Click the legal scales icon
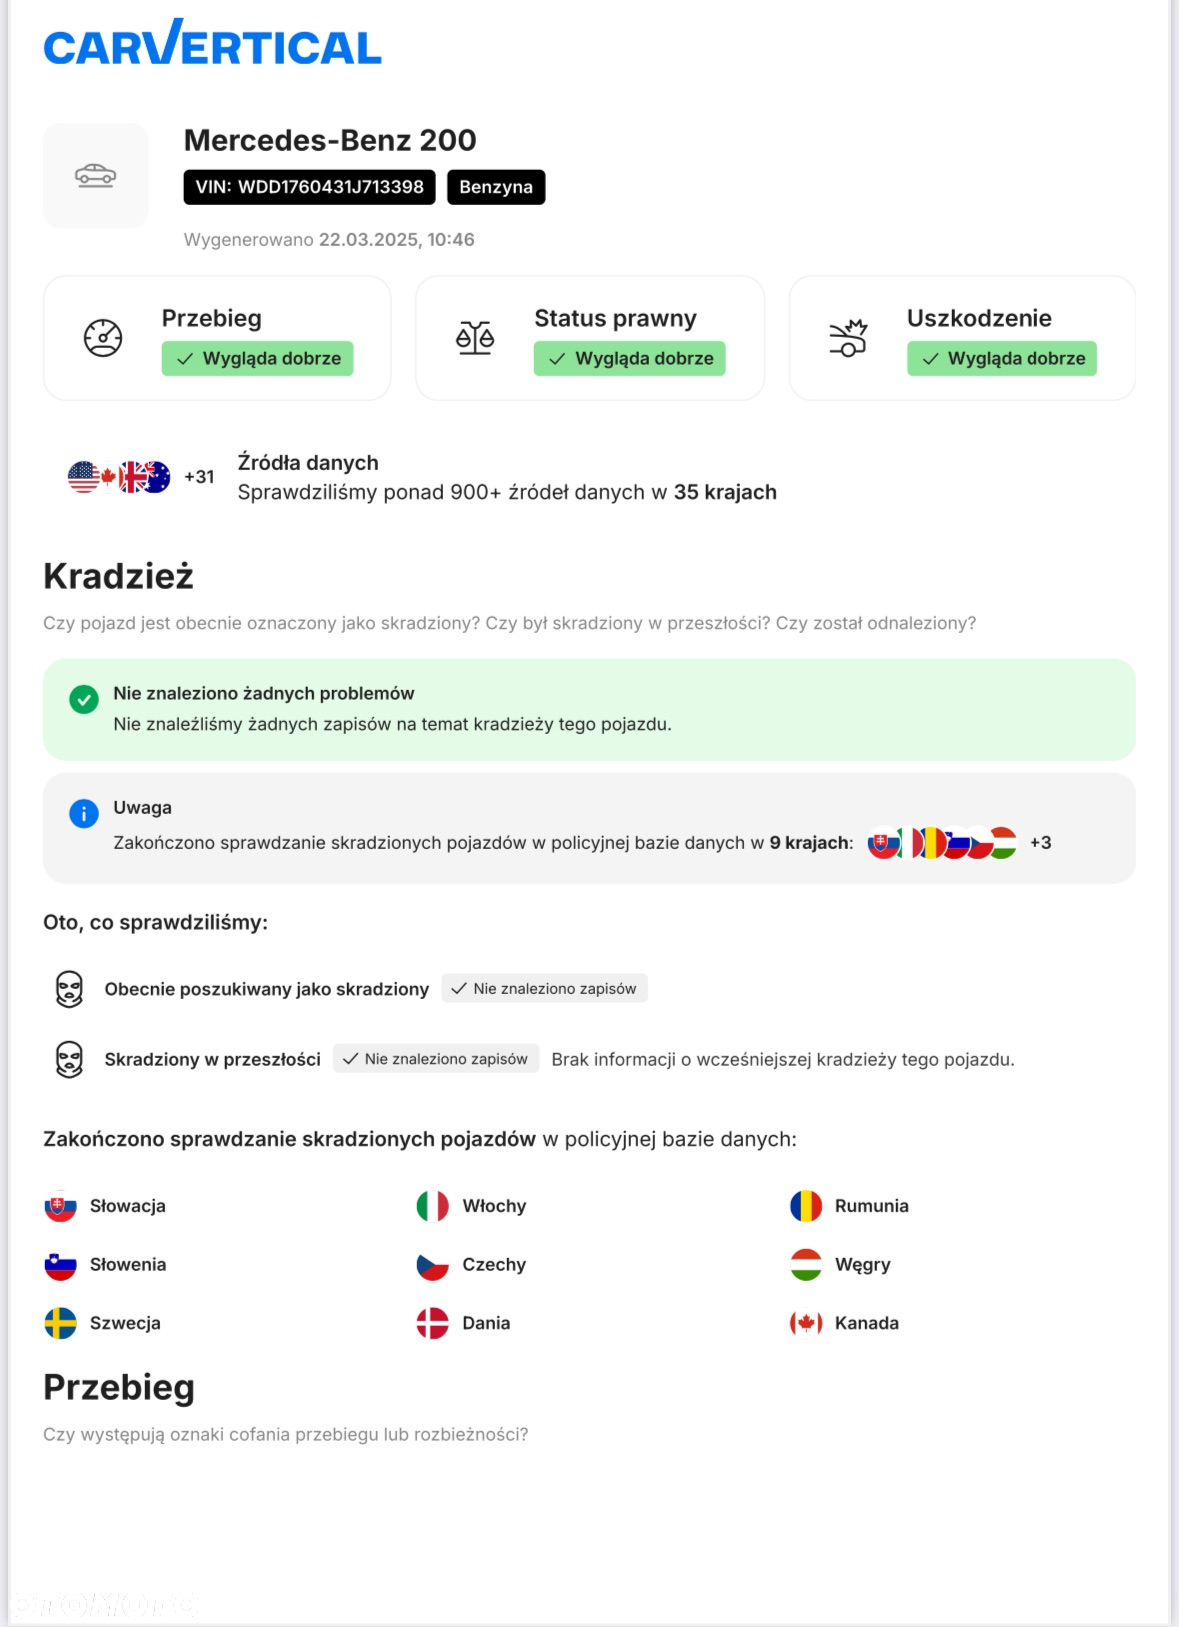 [475, 338]
